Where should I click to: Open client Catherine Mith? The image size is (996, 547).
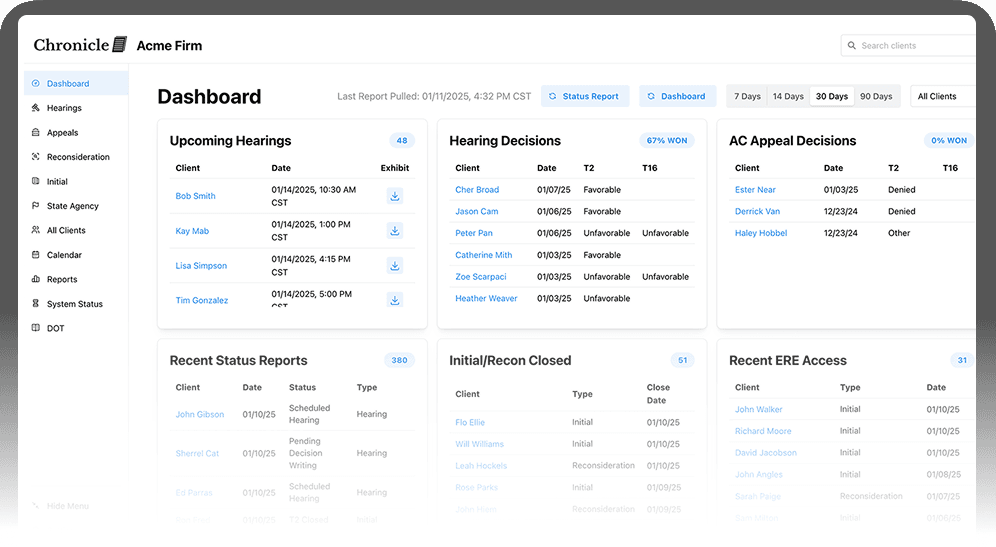click(483, 255)
